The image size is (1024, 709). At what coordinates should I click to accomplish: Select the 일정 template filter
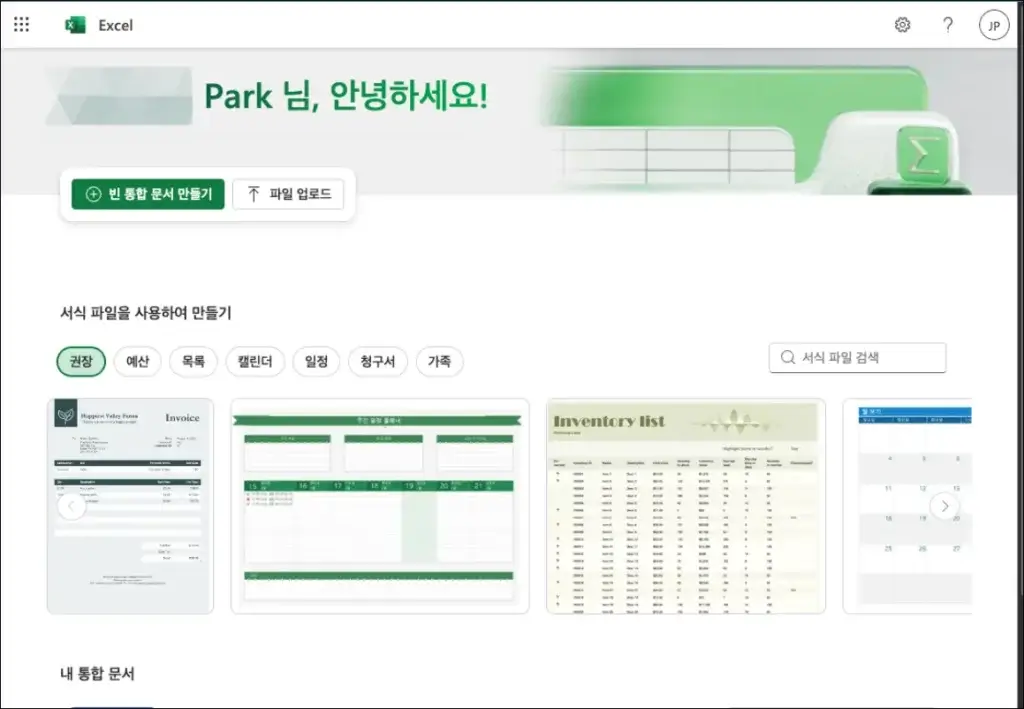pos(317,361)
